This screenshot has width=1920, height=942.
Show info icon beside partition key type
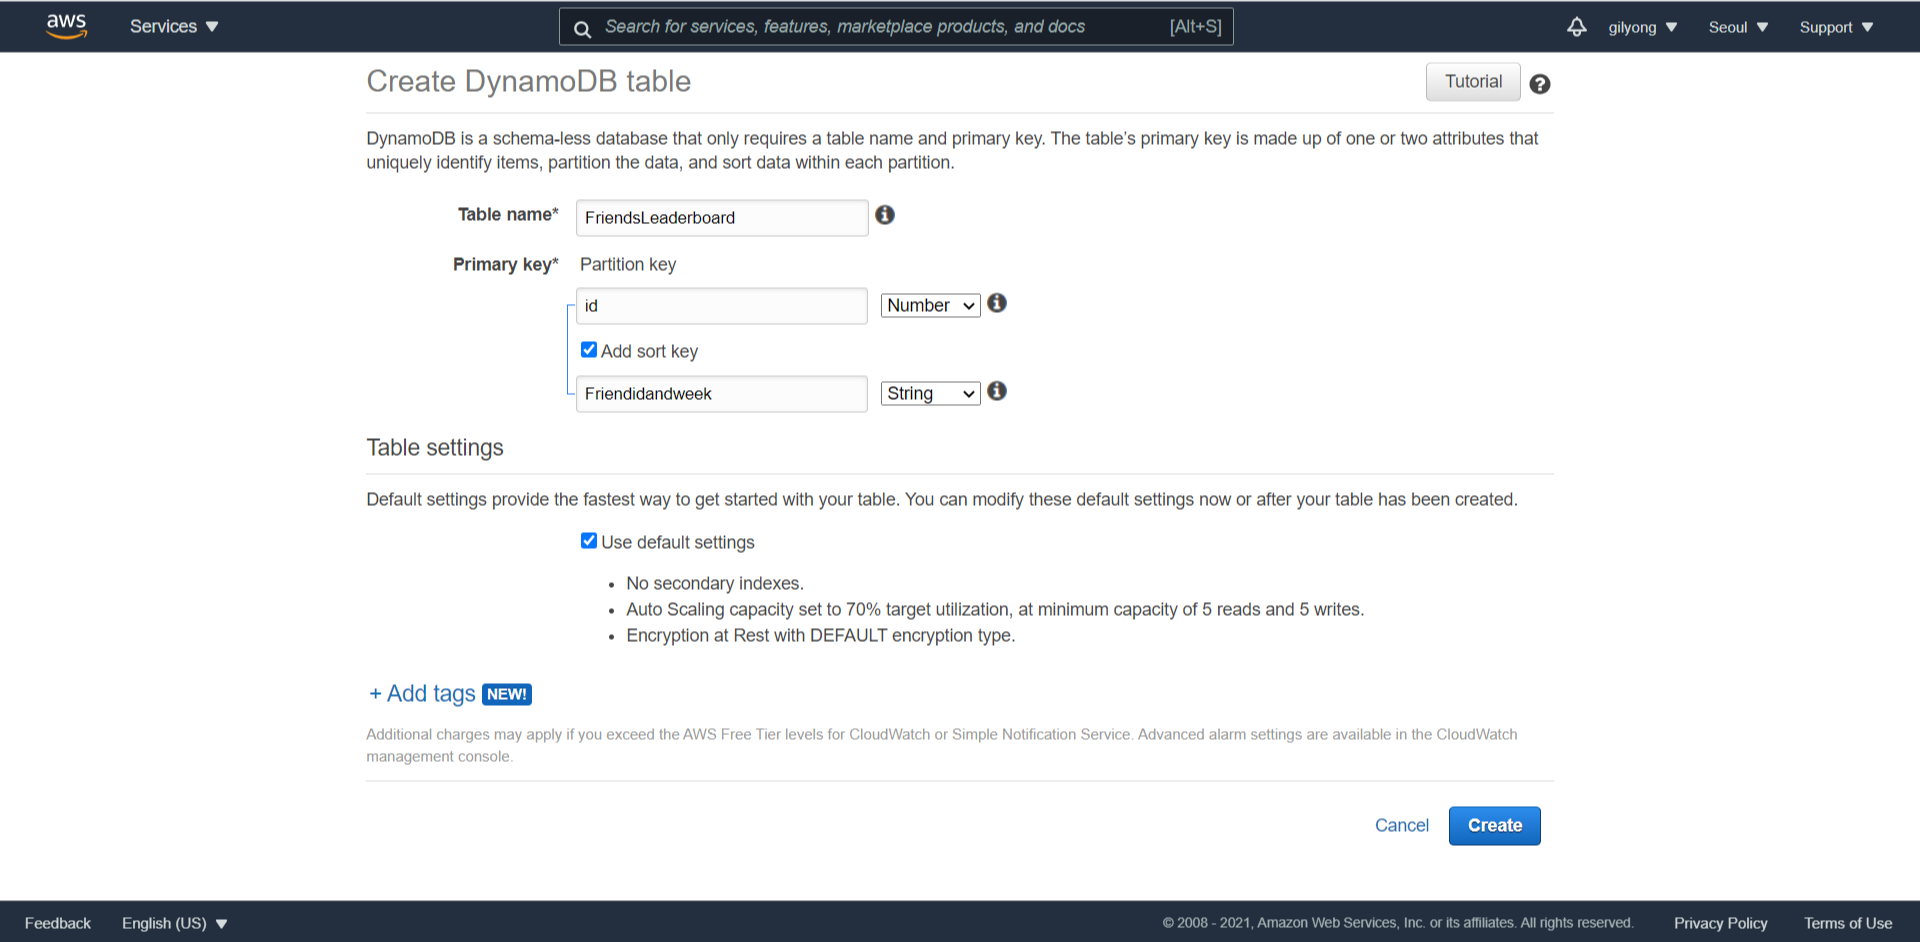(997, 303)
